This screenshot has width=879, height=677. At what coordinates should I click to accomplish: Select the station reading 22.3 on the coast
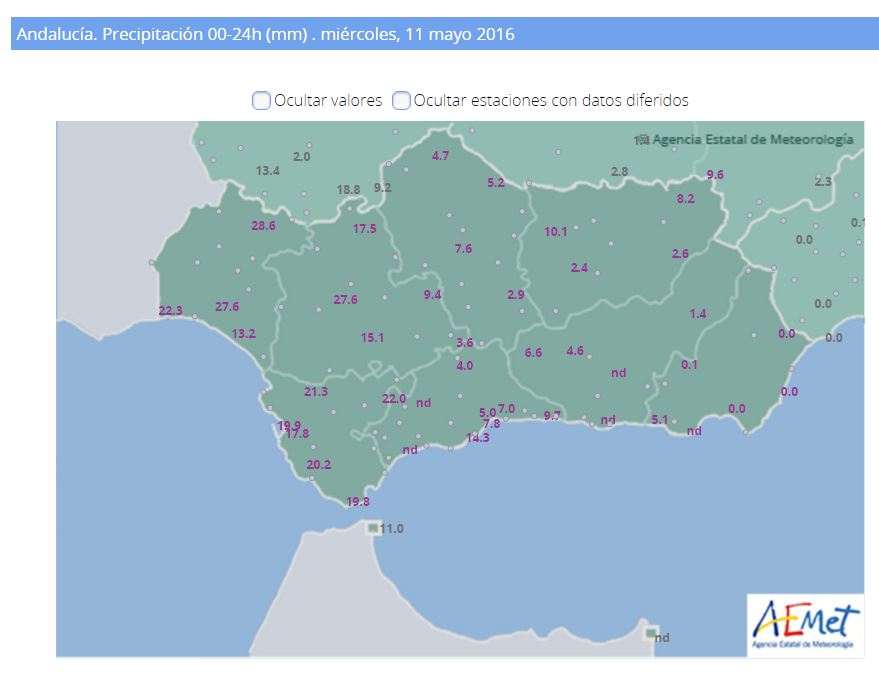pyautogui.click(x=170, y=311)
